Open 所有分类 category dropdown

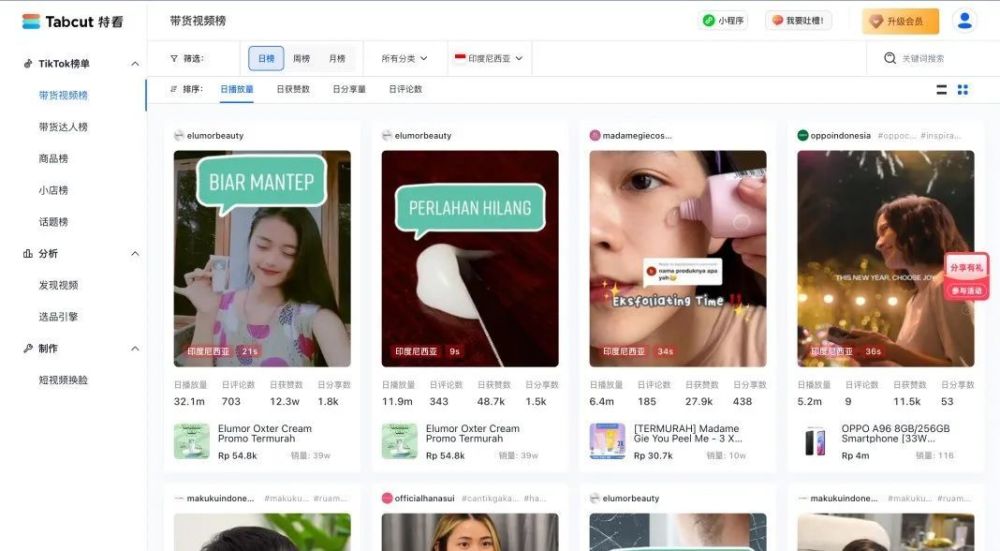pyautogui.click(x=404, y=58)
